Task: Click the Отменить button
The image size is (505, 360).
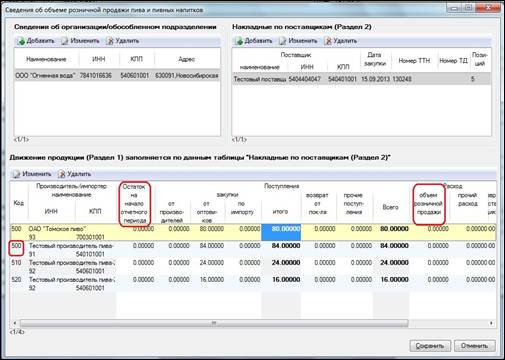Action: [475, 346]
